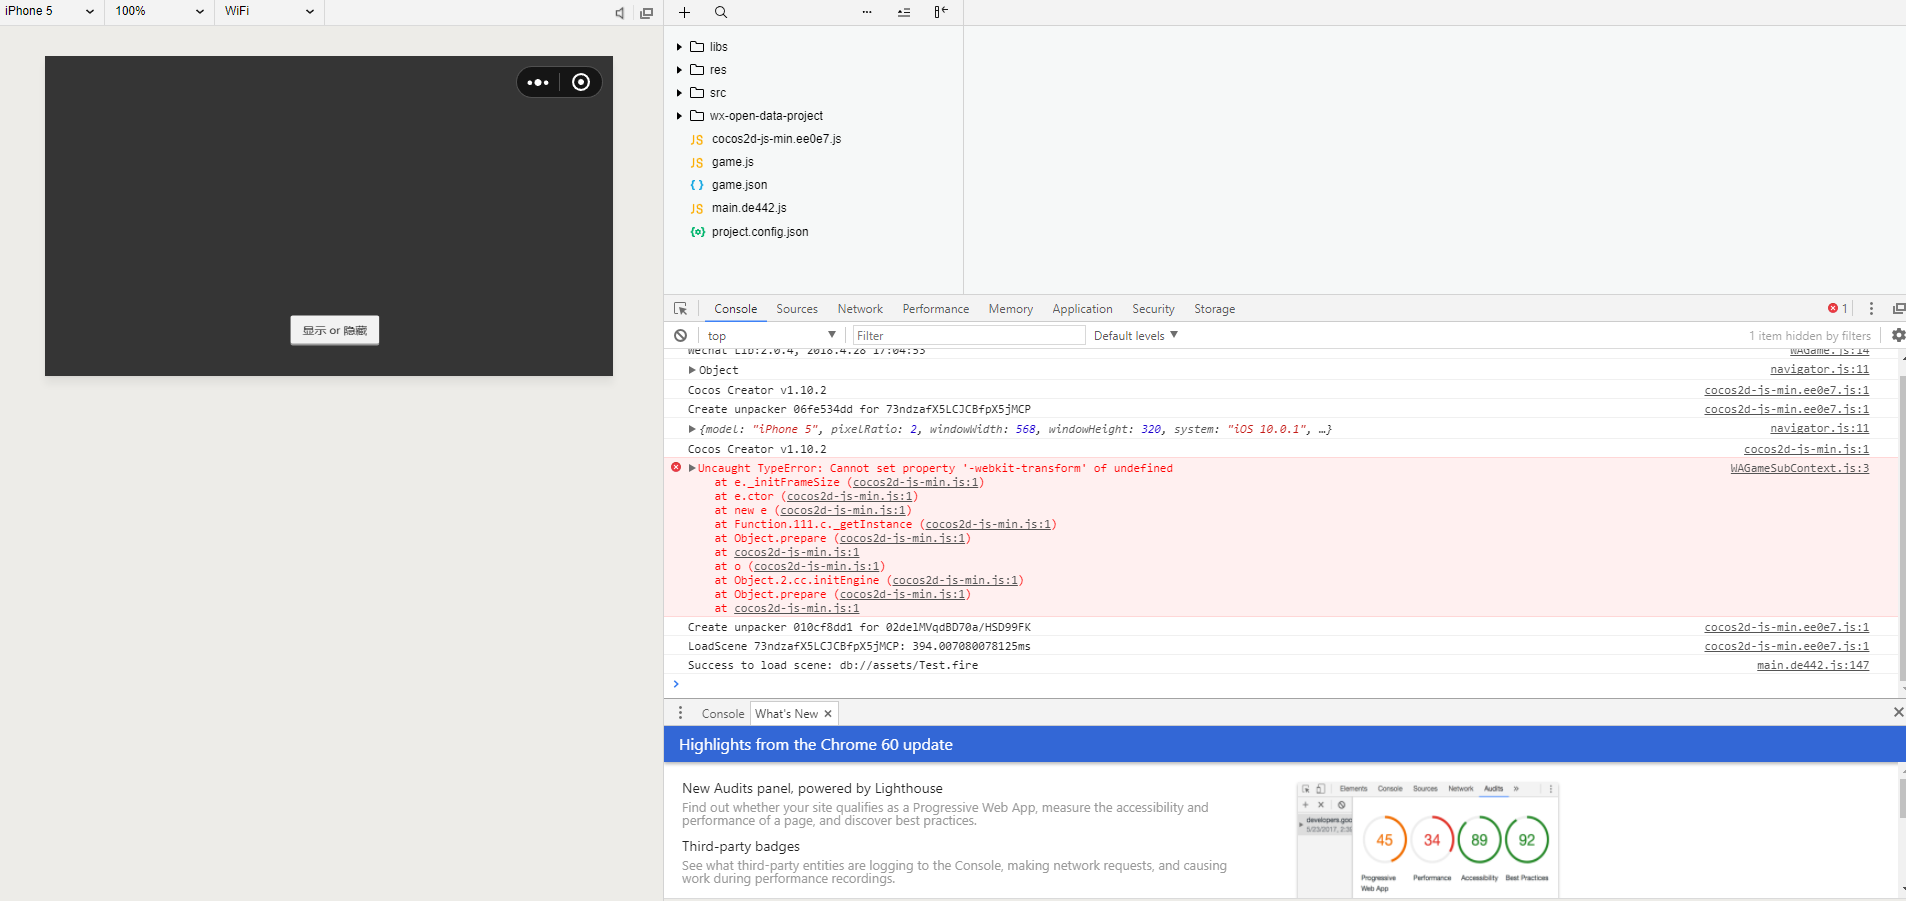Open file search with the magnifier icon
Image resolution: width=1906 pixels, height=901 pixels.
[721, 13]
